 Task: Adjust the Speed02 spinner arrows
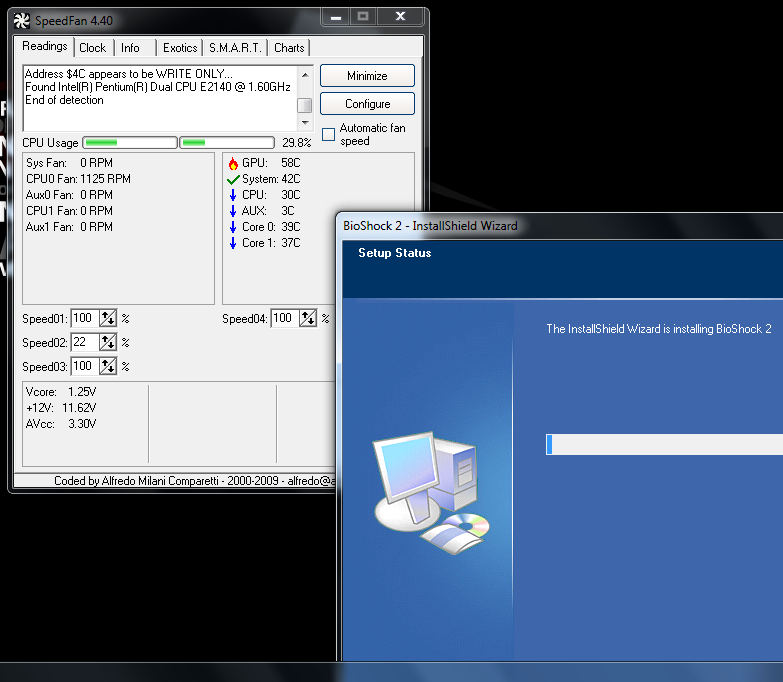(108, 342)
